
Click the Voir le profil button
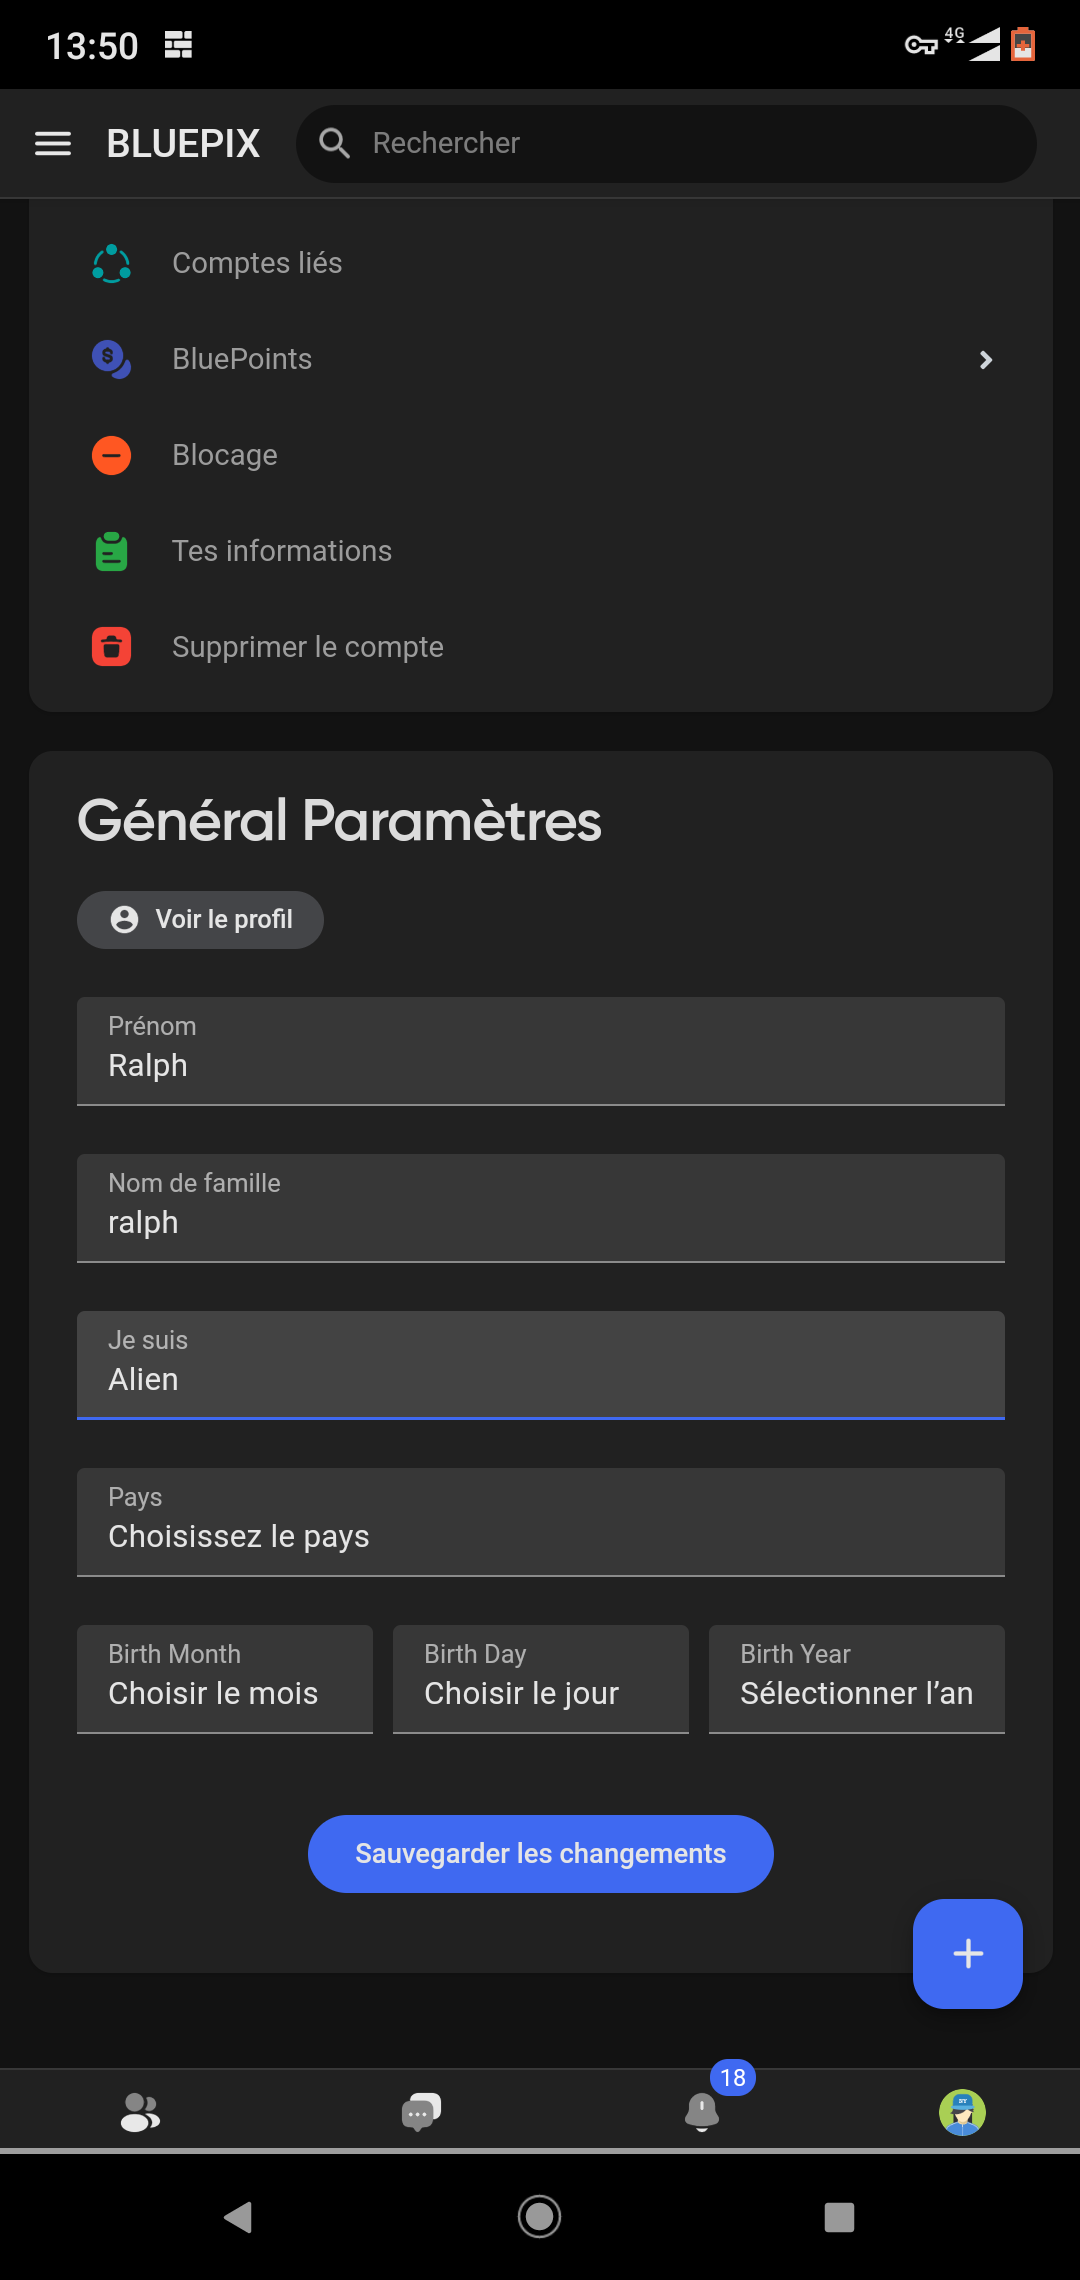pos(201,920)
